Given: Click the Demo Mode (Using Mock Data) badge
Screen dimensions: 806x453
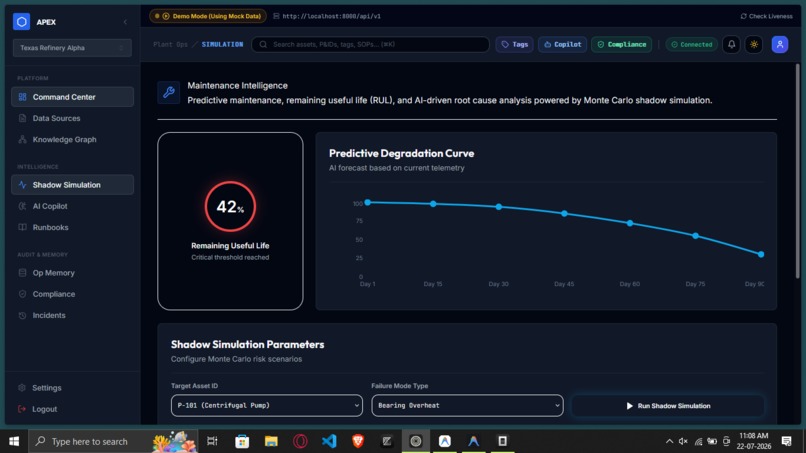Looking at the screenshot, I should pyautogui.click(x=208, y=16).
